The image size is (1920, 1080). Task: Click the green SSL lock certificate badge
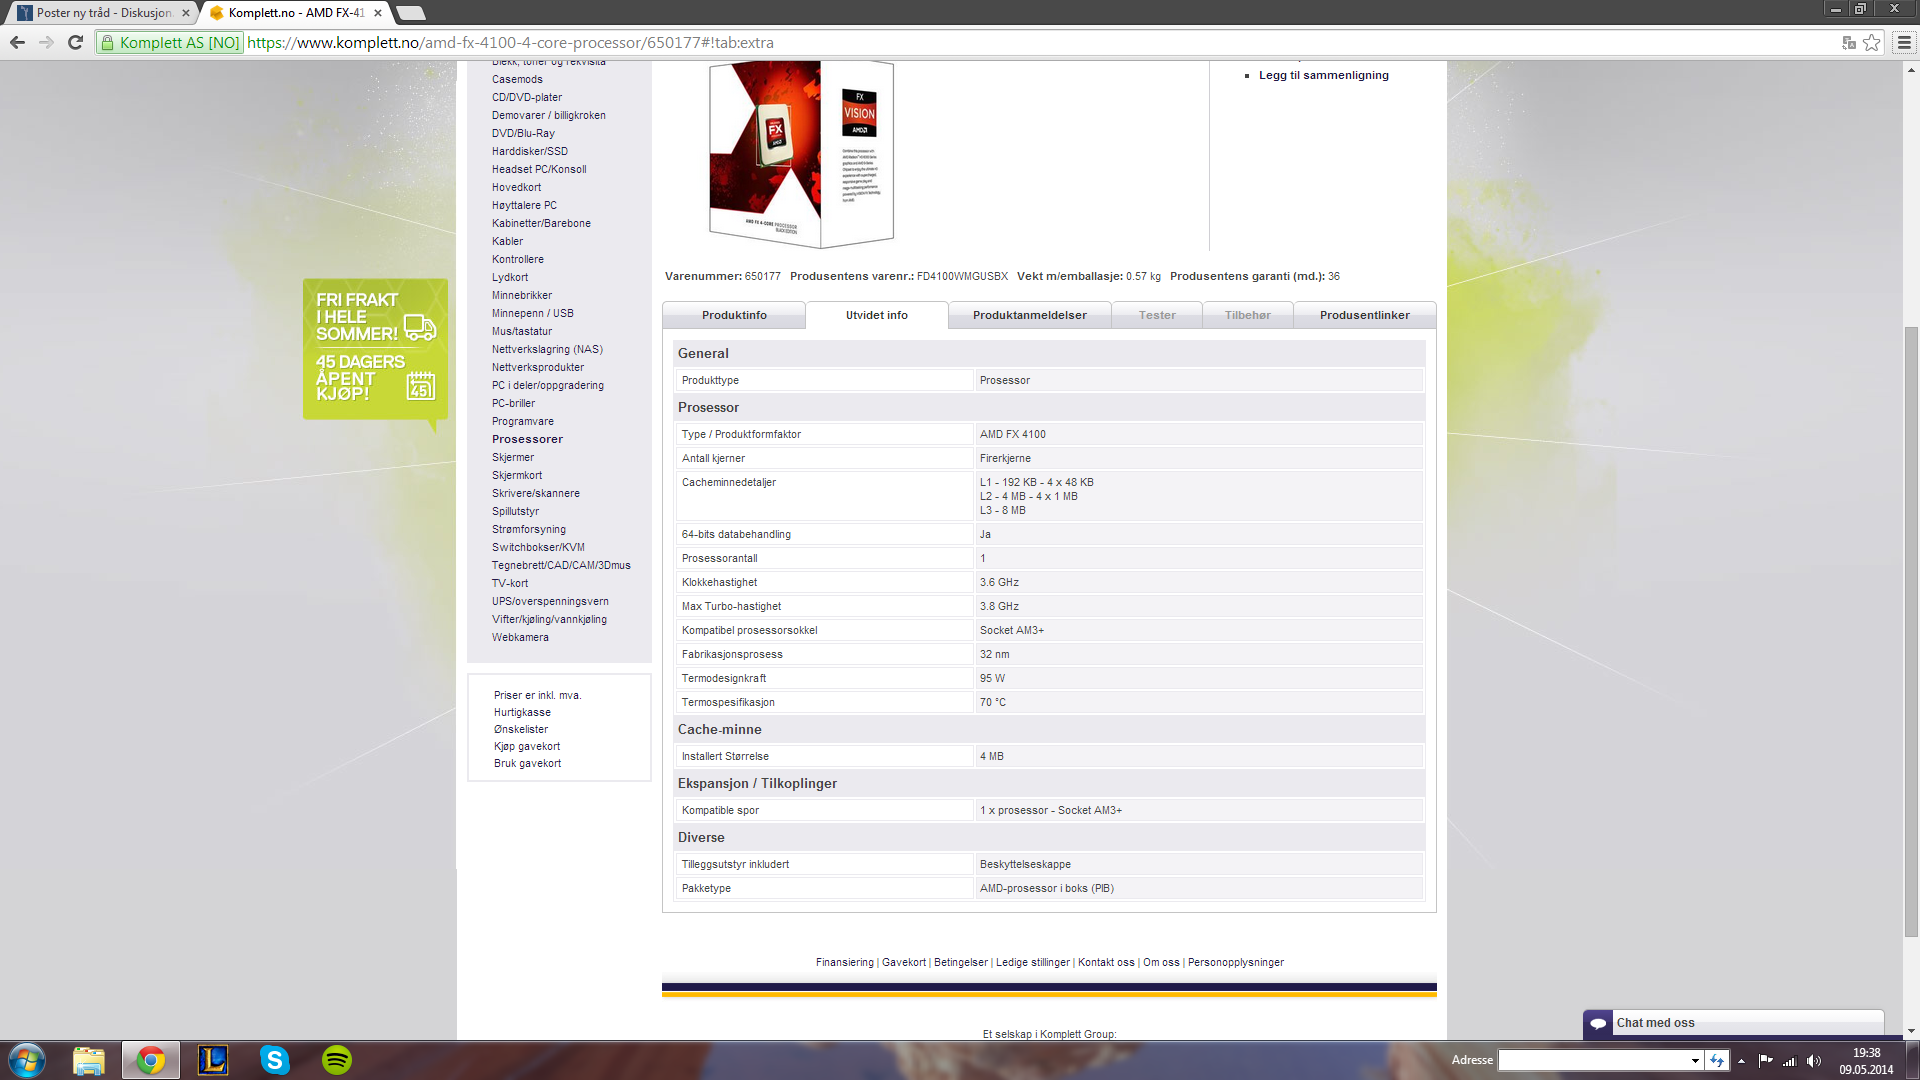(x=170, y=42)
